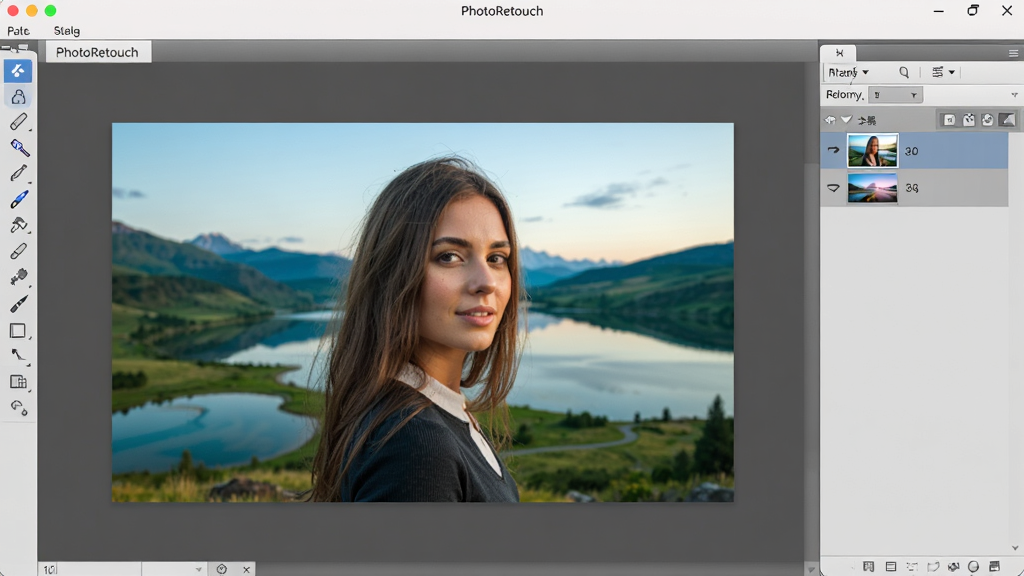Expand the small arrow ending the Relomy row
The height and width of the screenshot is (576, 1024).
(x=1014, y=95)
